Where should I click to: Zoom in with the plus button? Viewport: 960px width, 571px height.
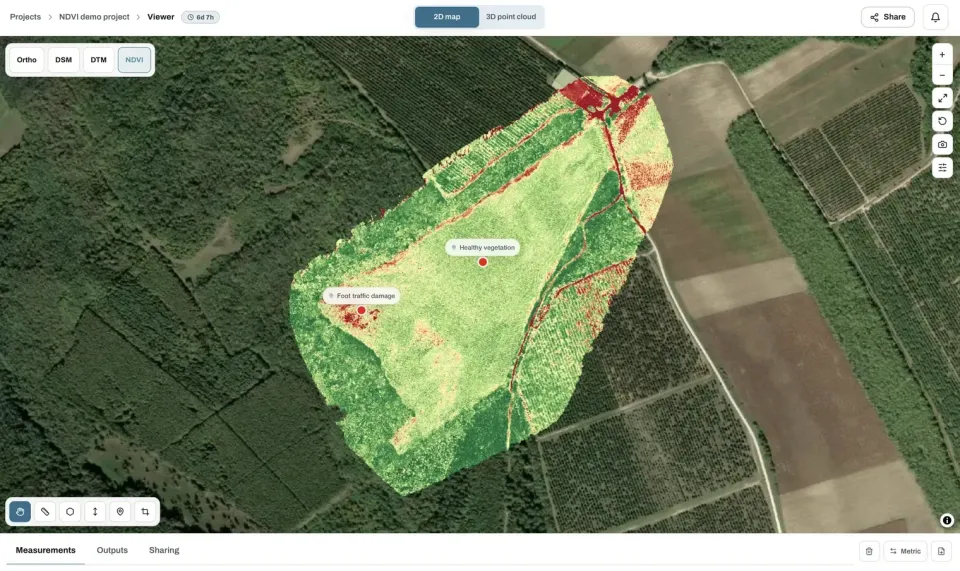942,54
